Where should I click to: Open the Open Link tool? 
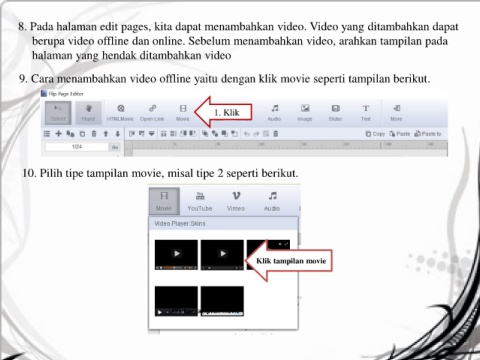(152, 113)
